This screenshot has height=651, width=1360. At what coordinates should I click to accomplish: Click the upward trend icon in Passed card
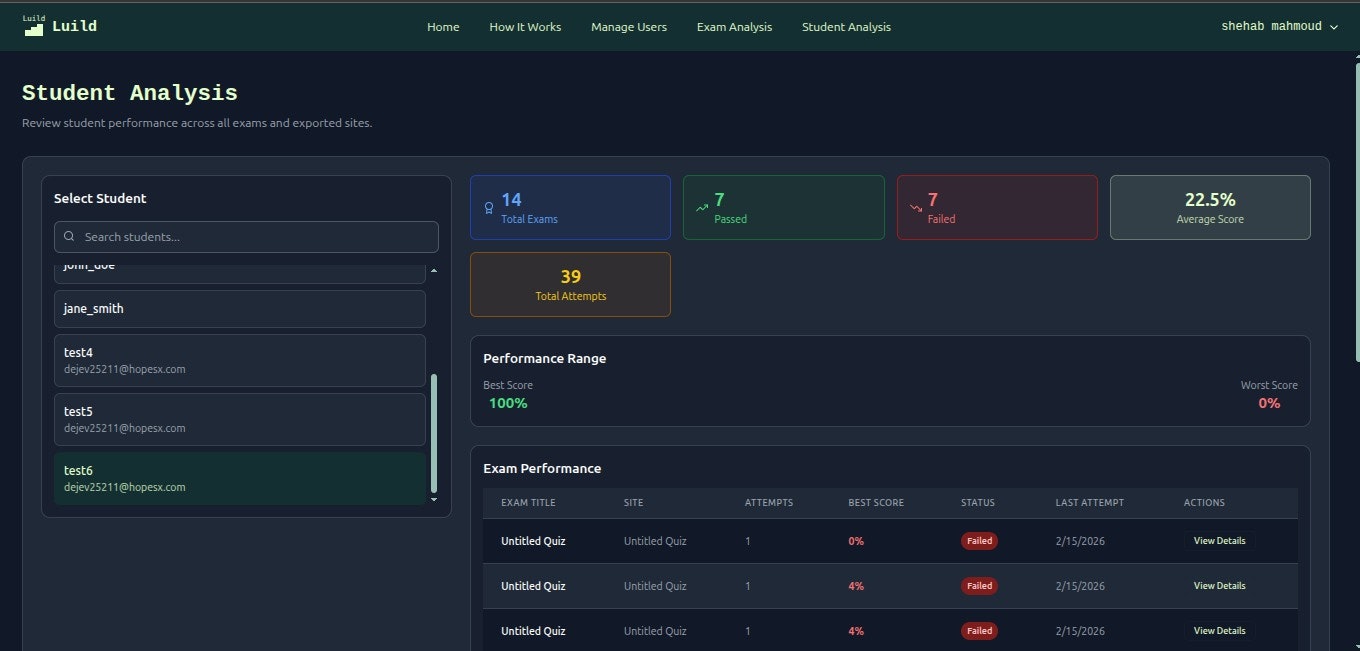point(702,208)
